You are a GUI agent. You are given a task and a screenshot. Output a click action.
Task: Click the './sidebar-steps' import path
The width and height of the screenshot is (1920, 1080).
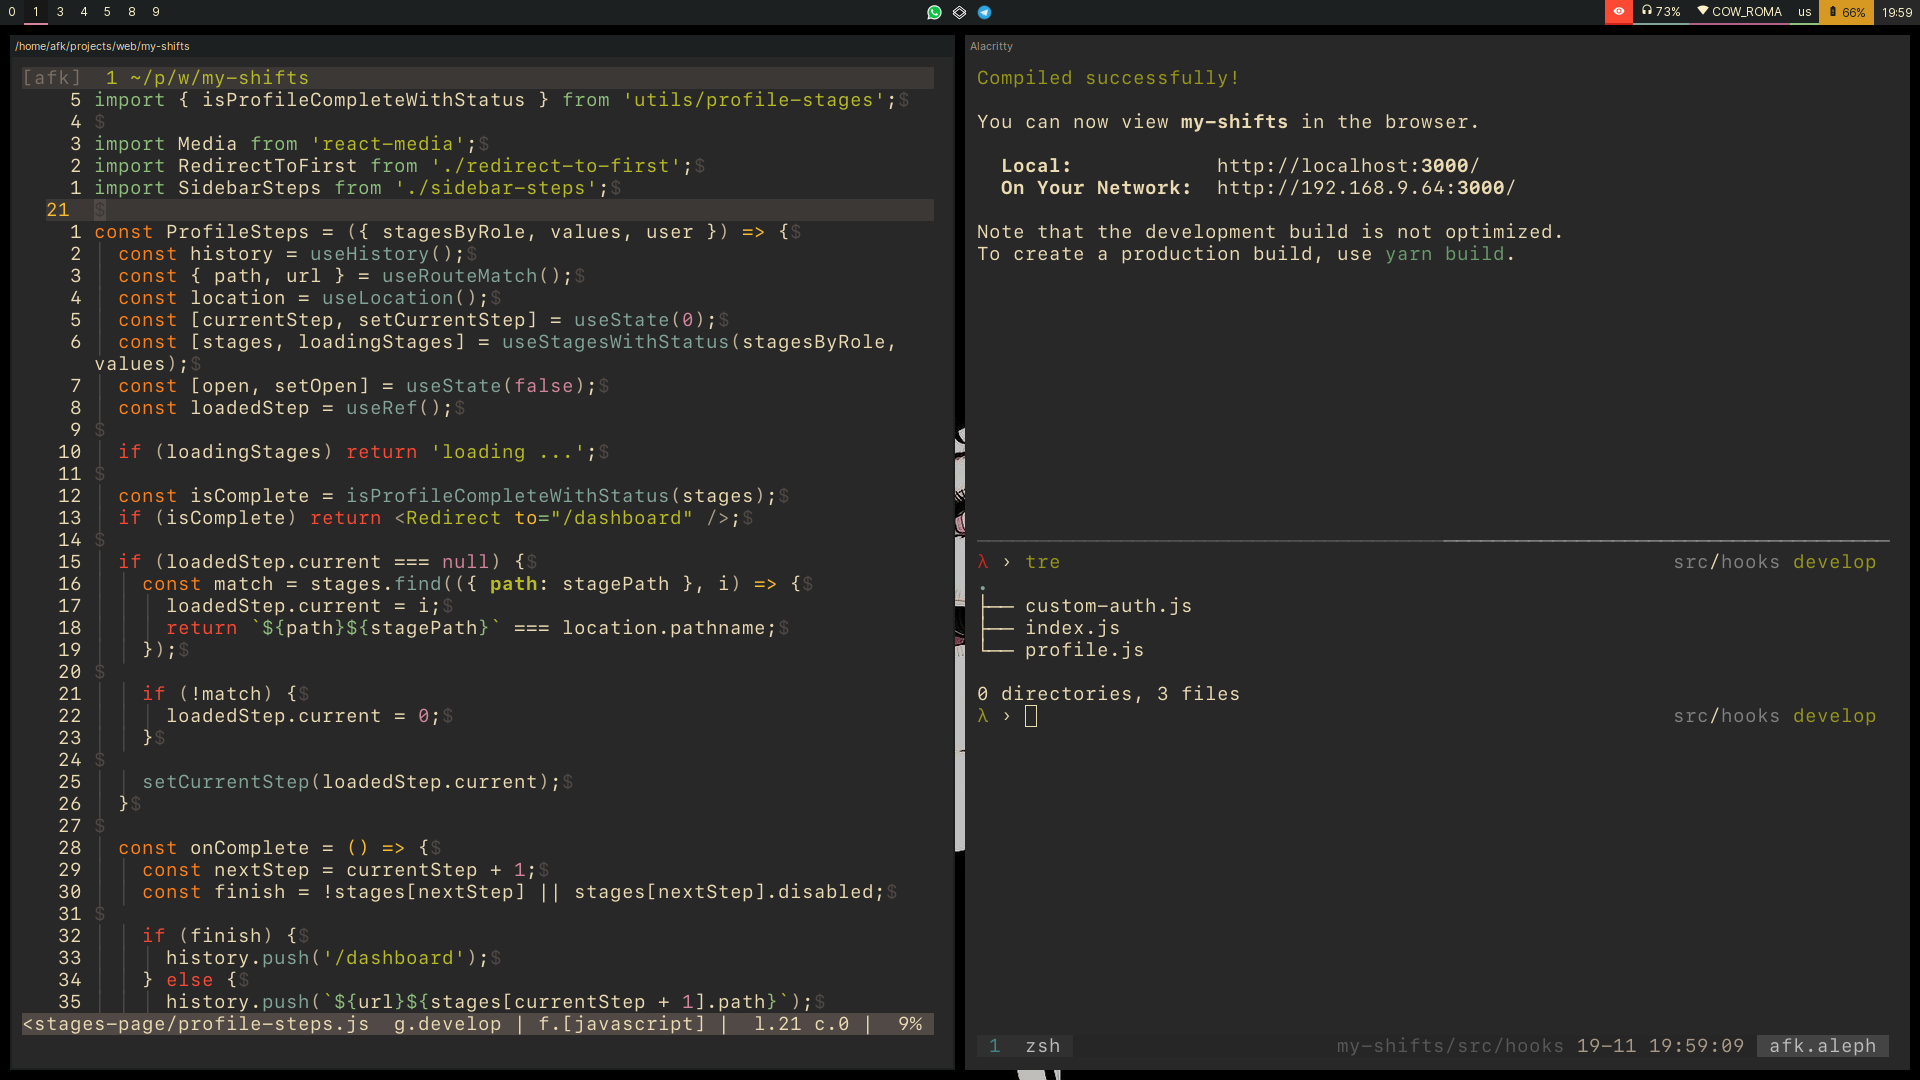point(495,188)
